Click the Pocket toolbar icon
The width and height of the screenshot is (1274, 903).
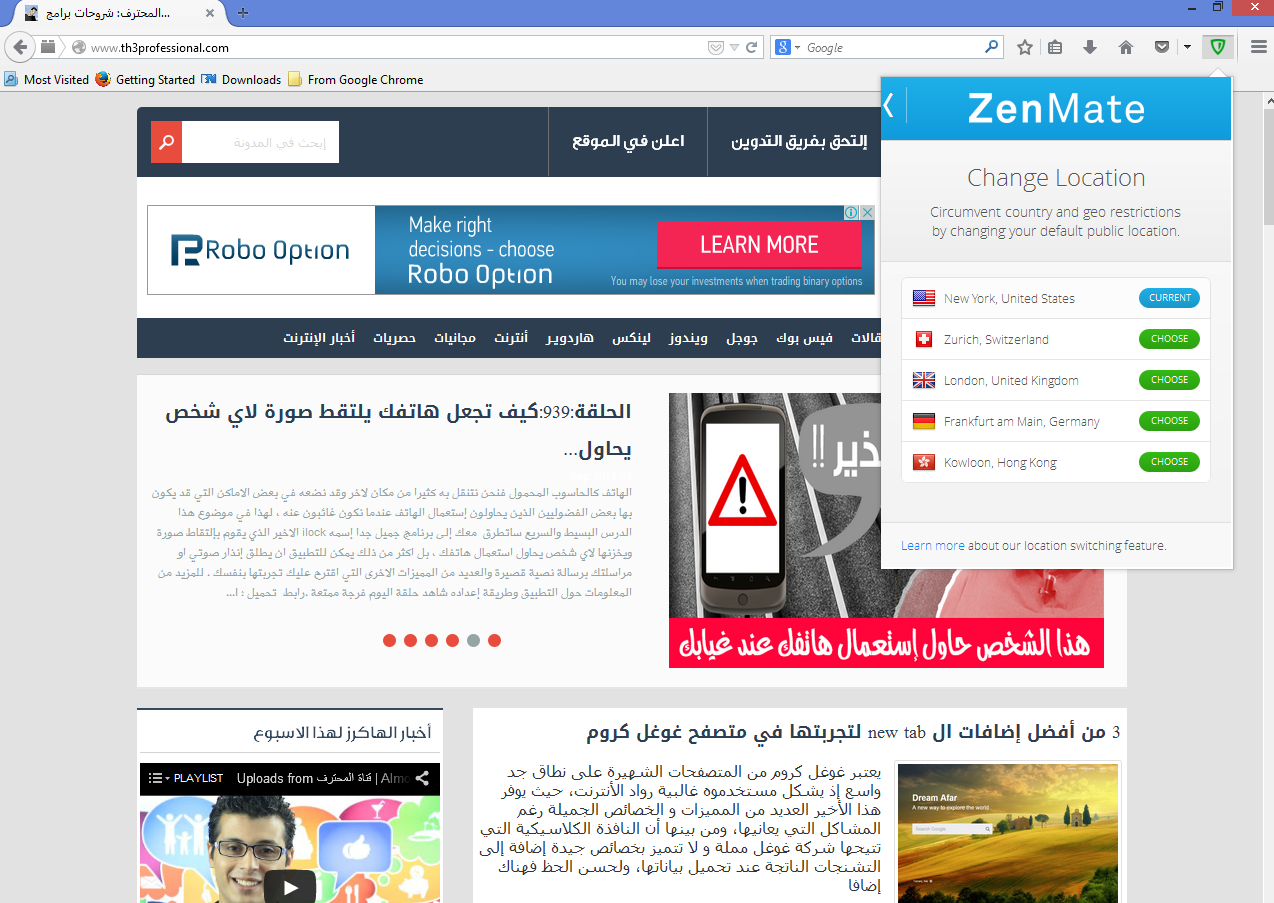[x=1161, y=47]
